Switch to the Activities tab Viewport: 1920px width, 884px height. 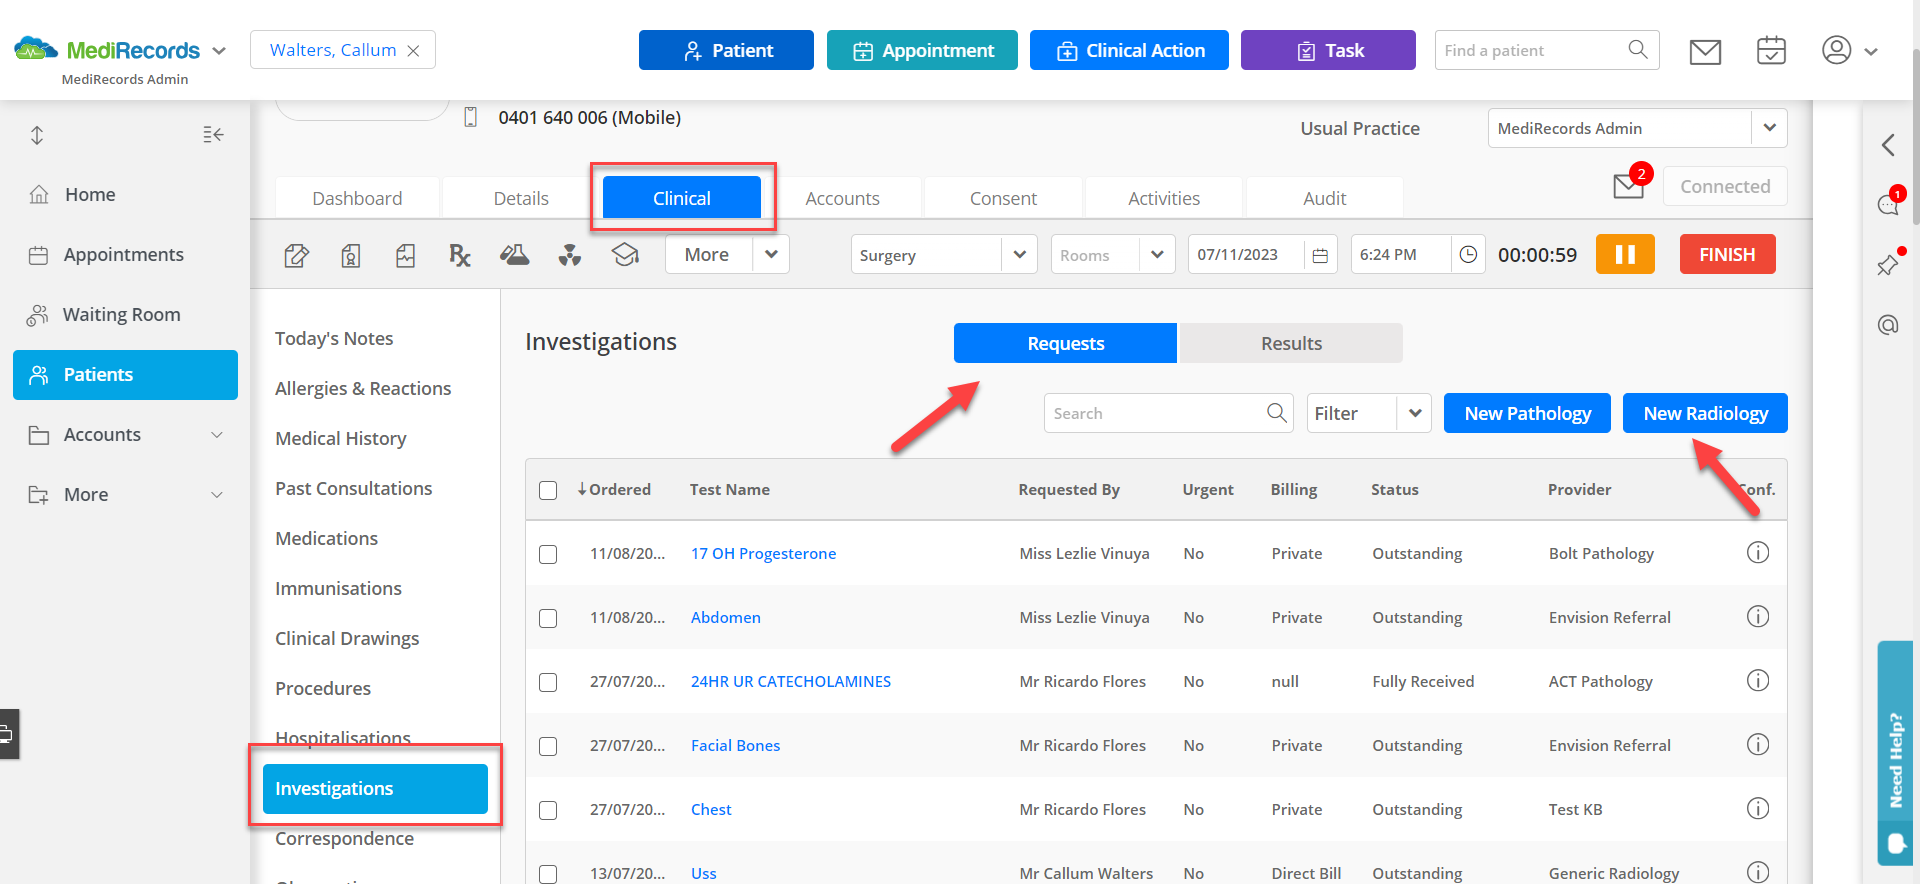(1164, 198)
